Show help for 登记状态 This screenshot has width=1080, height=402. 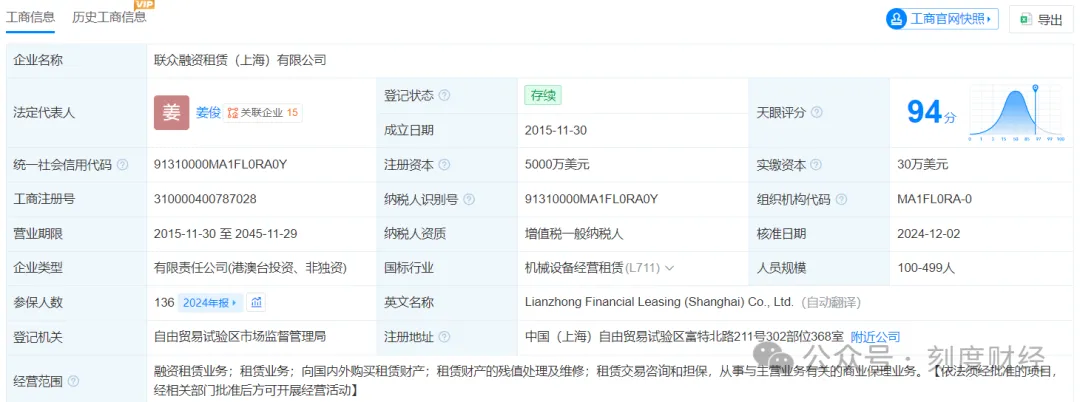444,96
